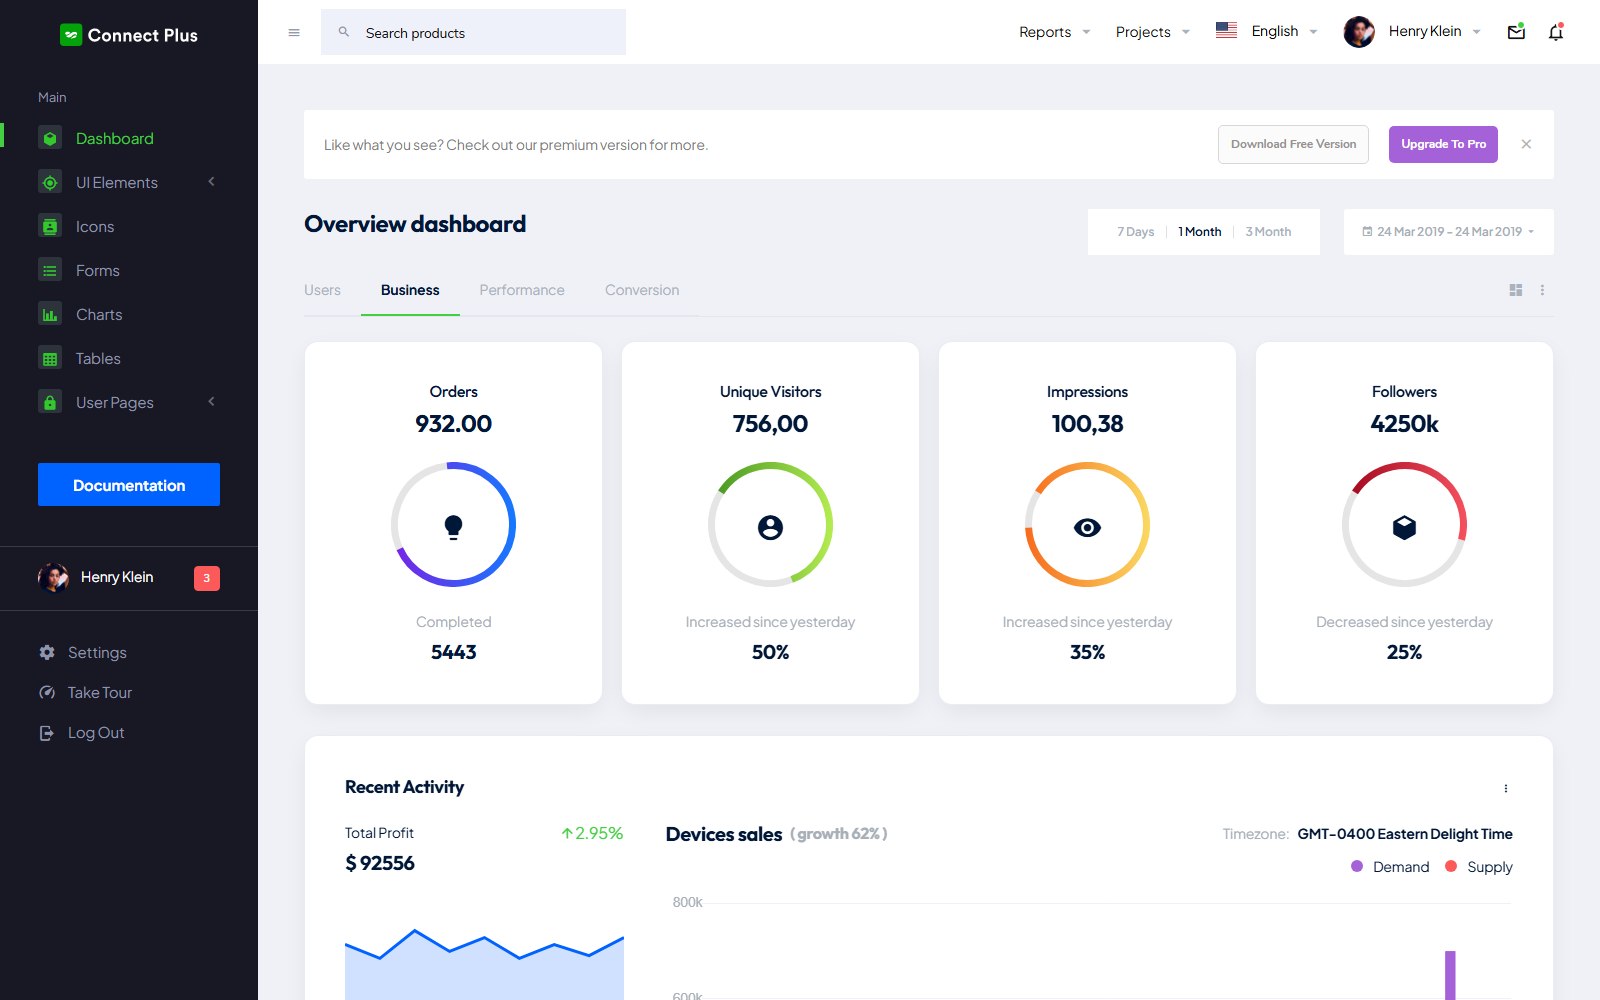Click the Charts sidebar icon
This screenshot has width=1600, height=1000.
[50, 314]
